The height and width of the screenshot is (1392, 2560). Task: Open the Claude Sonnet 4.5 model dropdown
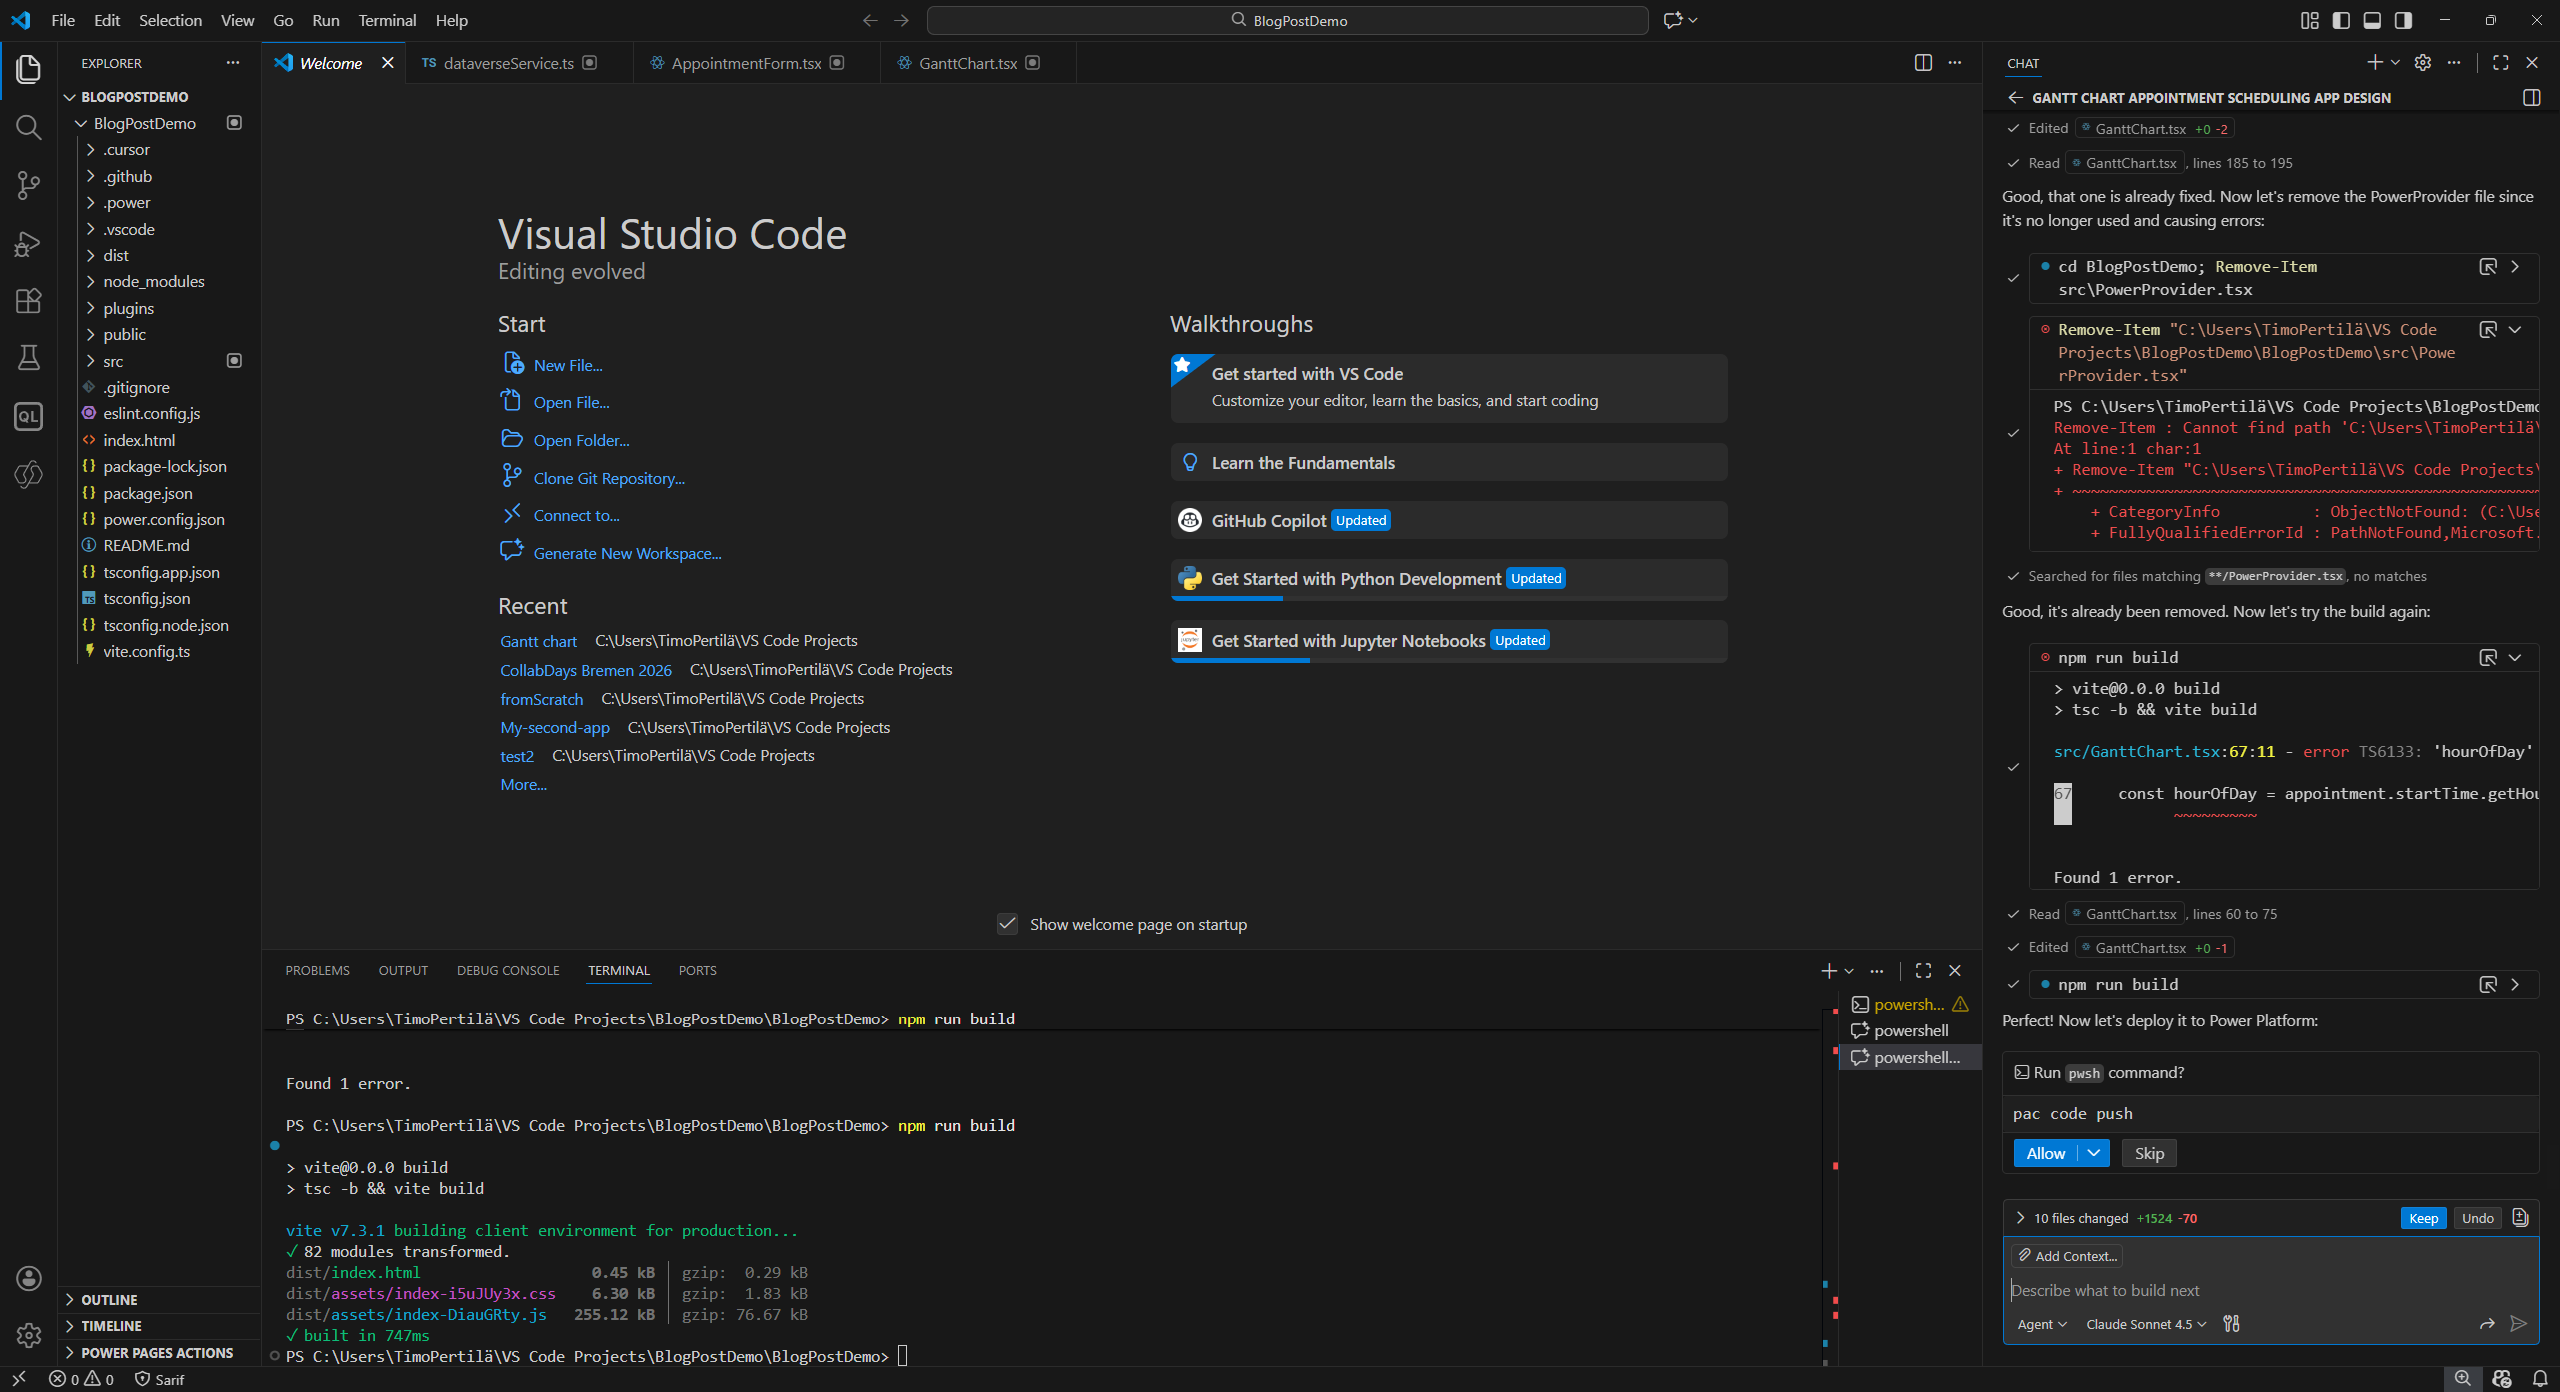[x=2145, y=1324]
